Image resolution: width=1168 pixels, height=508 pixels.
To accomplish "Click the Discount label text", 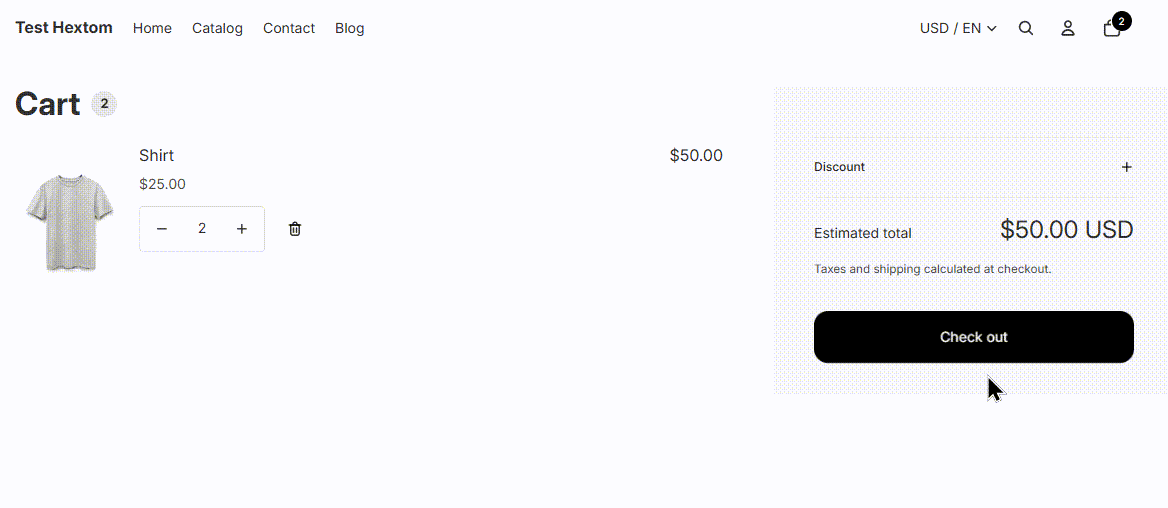I will point(840,167).
